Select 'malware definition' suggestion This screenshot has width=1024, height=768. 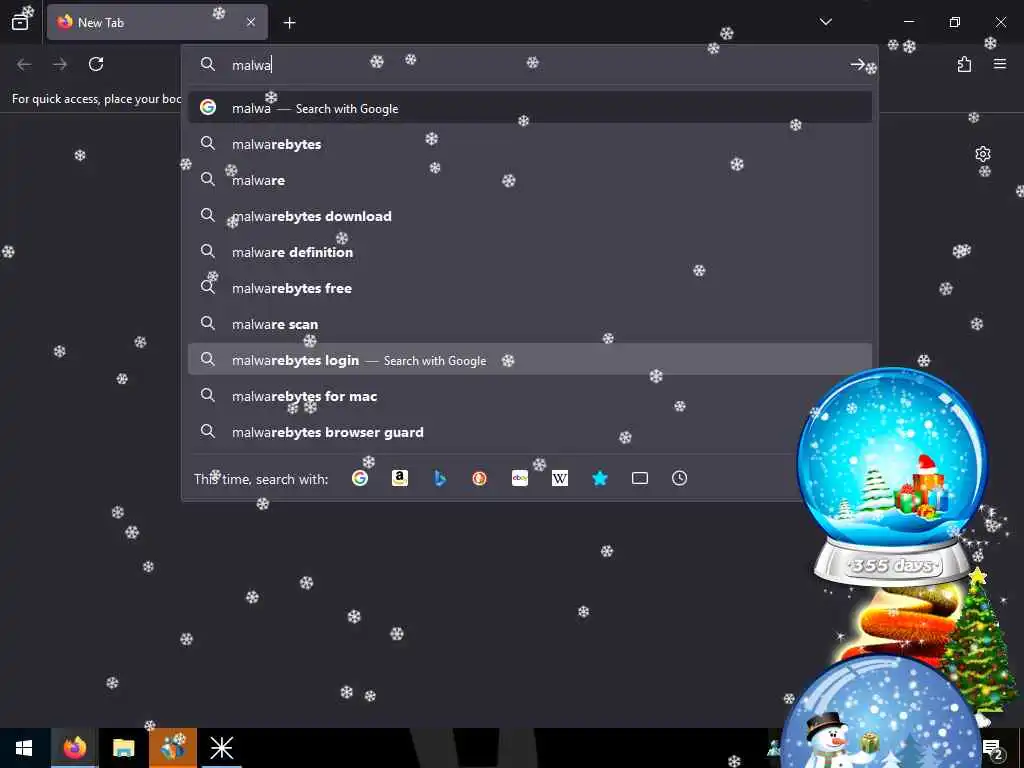(x=530, y=251)
